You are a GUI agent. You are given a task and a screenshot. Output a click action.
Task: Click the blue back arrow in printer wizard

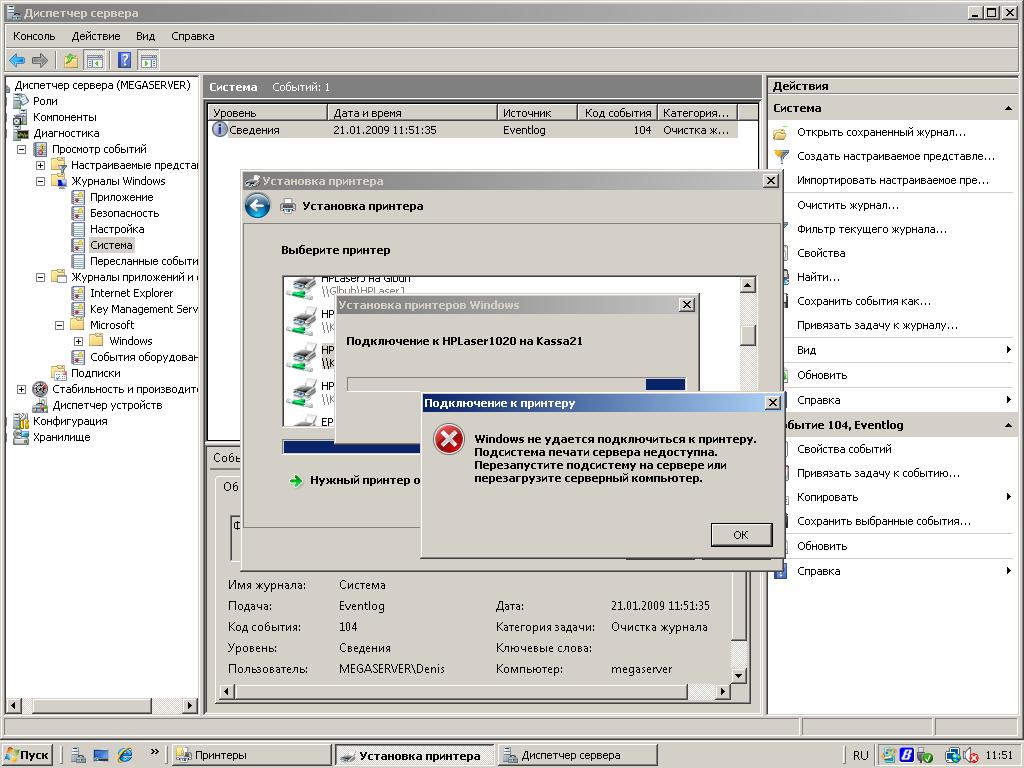point(257,206)
